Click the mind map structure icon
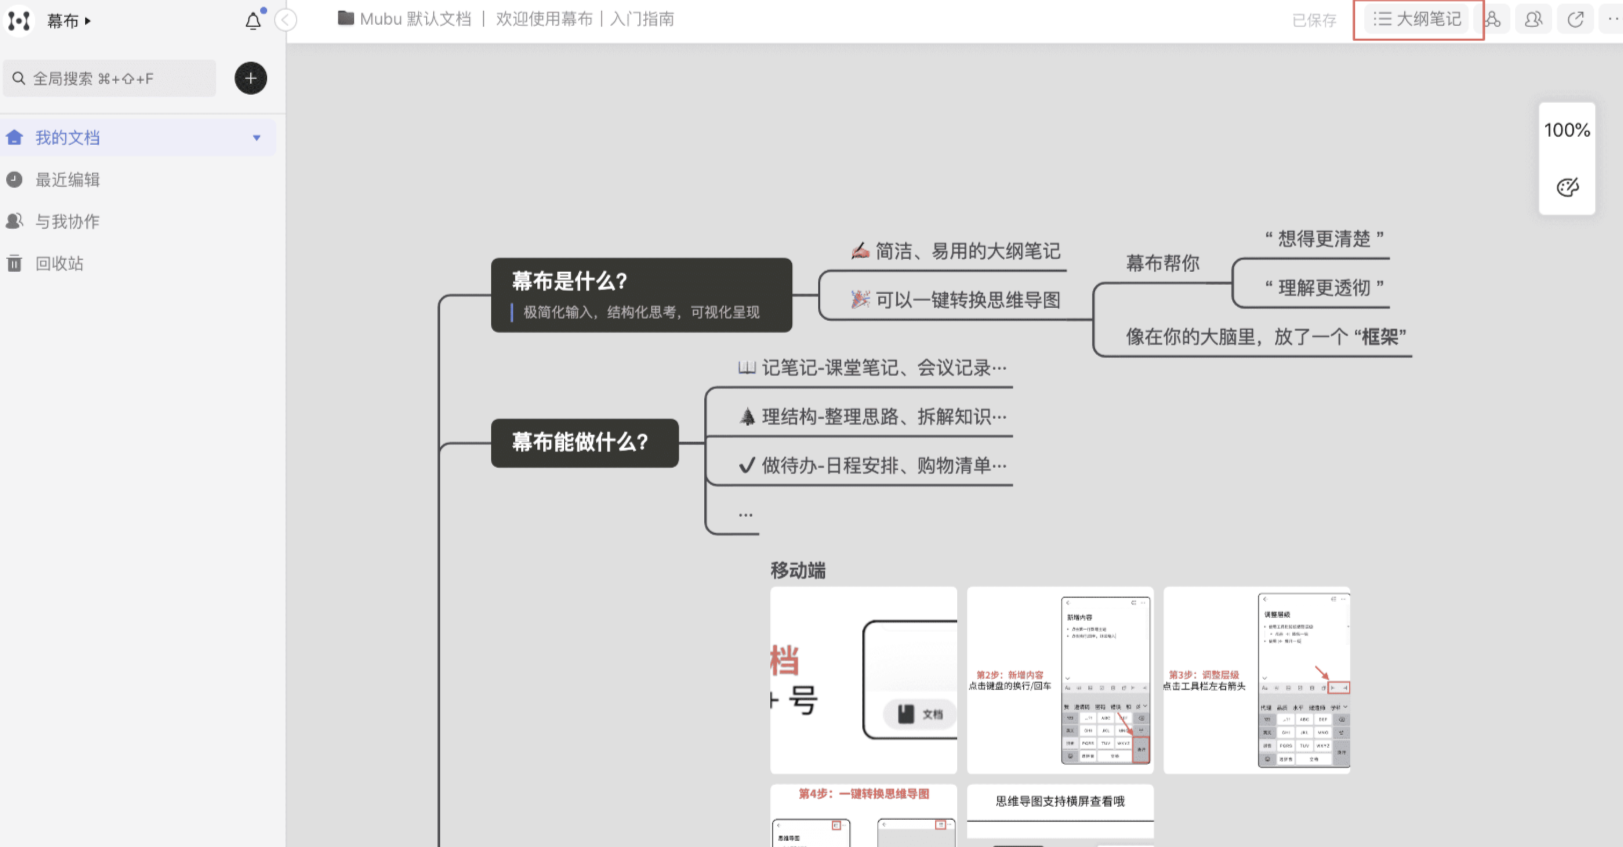This screenshot has width=1623, height=847. 1493,19
